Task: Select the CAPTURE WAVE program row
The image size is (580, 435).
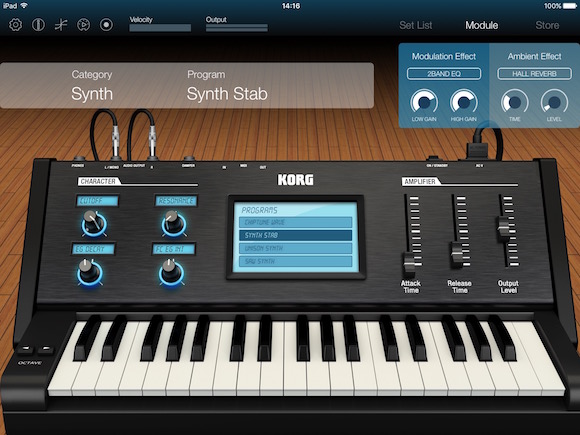Action: (x=296, y=222)
